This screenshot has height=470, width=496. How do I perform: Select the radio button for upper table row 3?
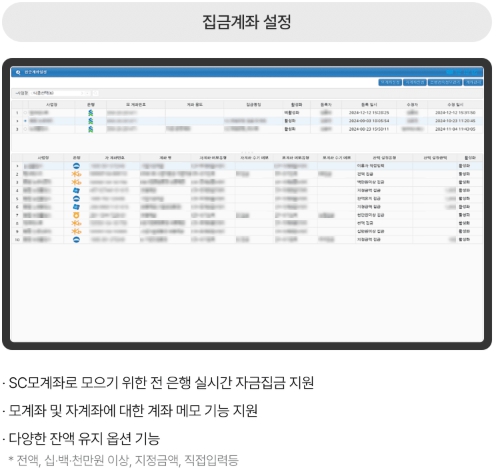click(x=25, y=129)
